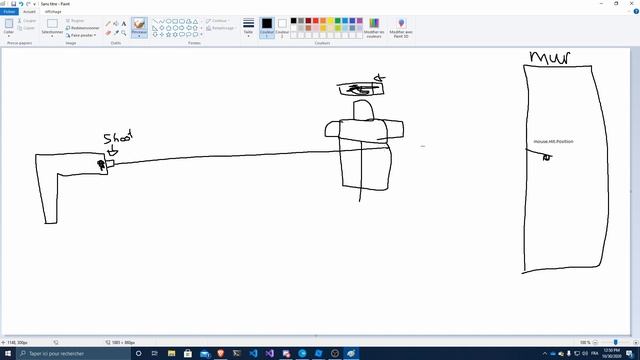This screenshot has height=360, width=640.
Task: Select the Text tool (A)
Action: (124, 24)
